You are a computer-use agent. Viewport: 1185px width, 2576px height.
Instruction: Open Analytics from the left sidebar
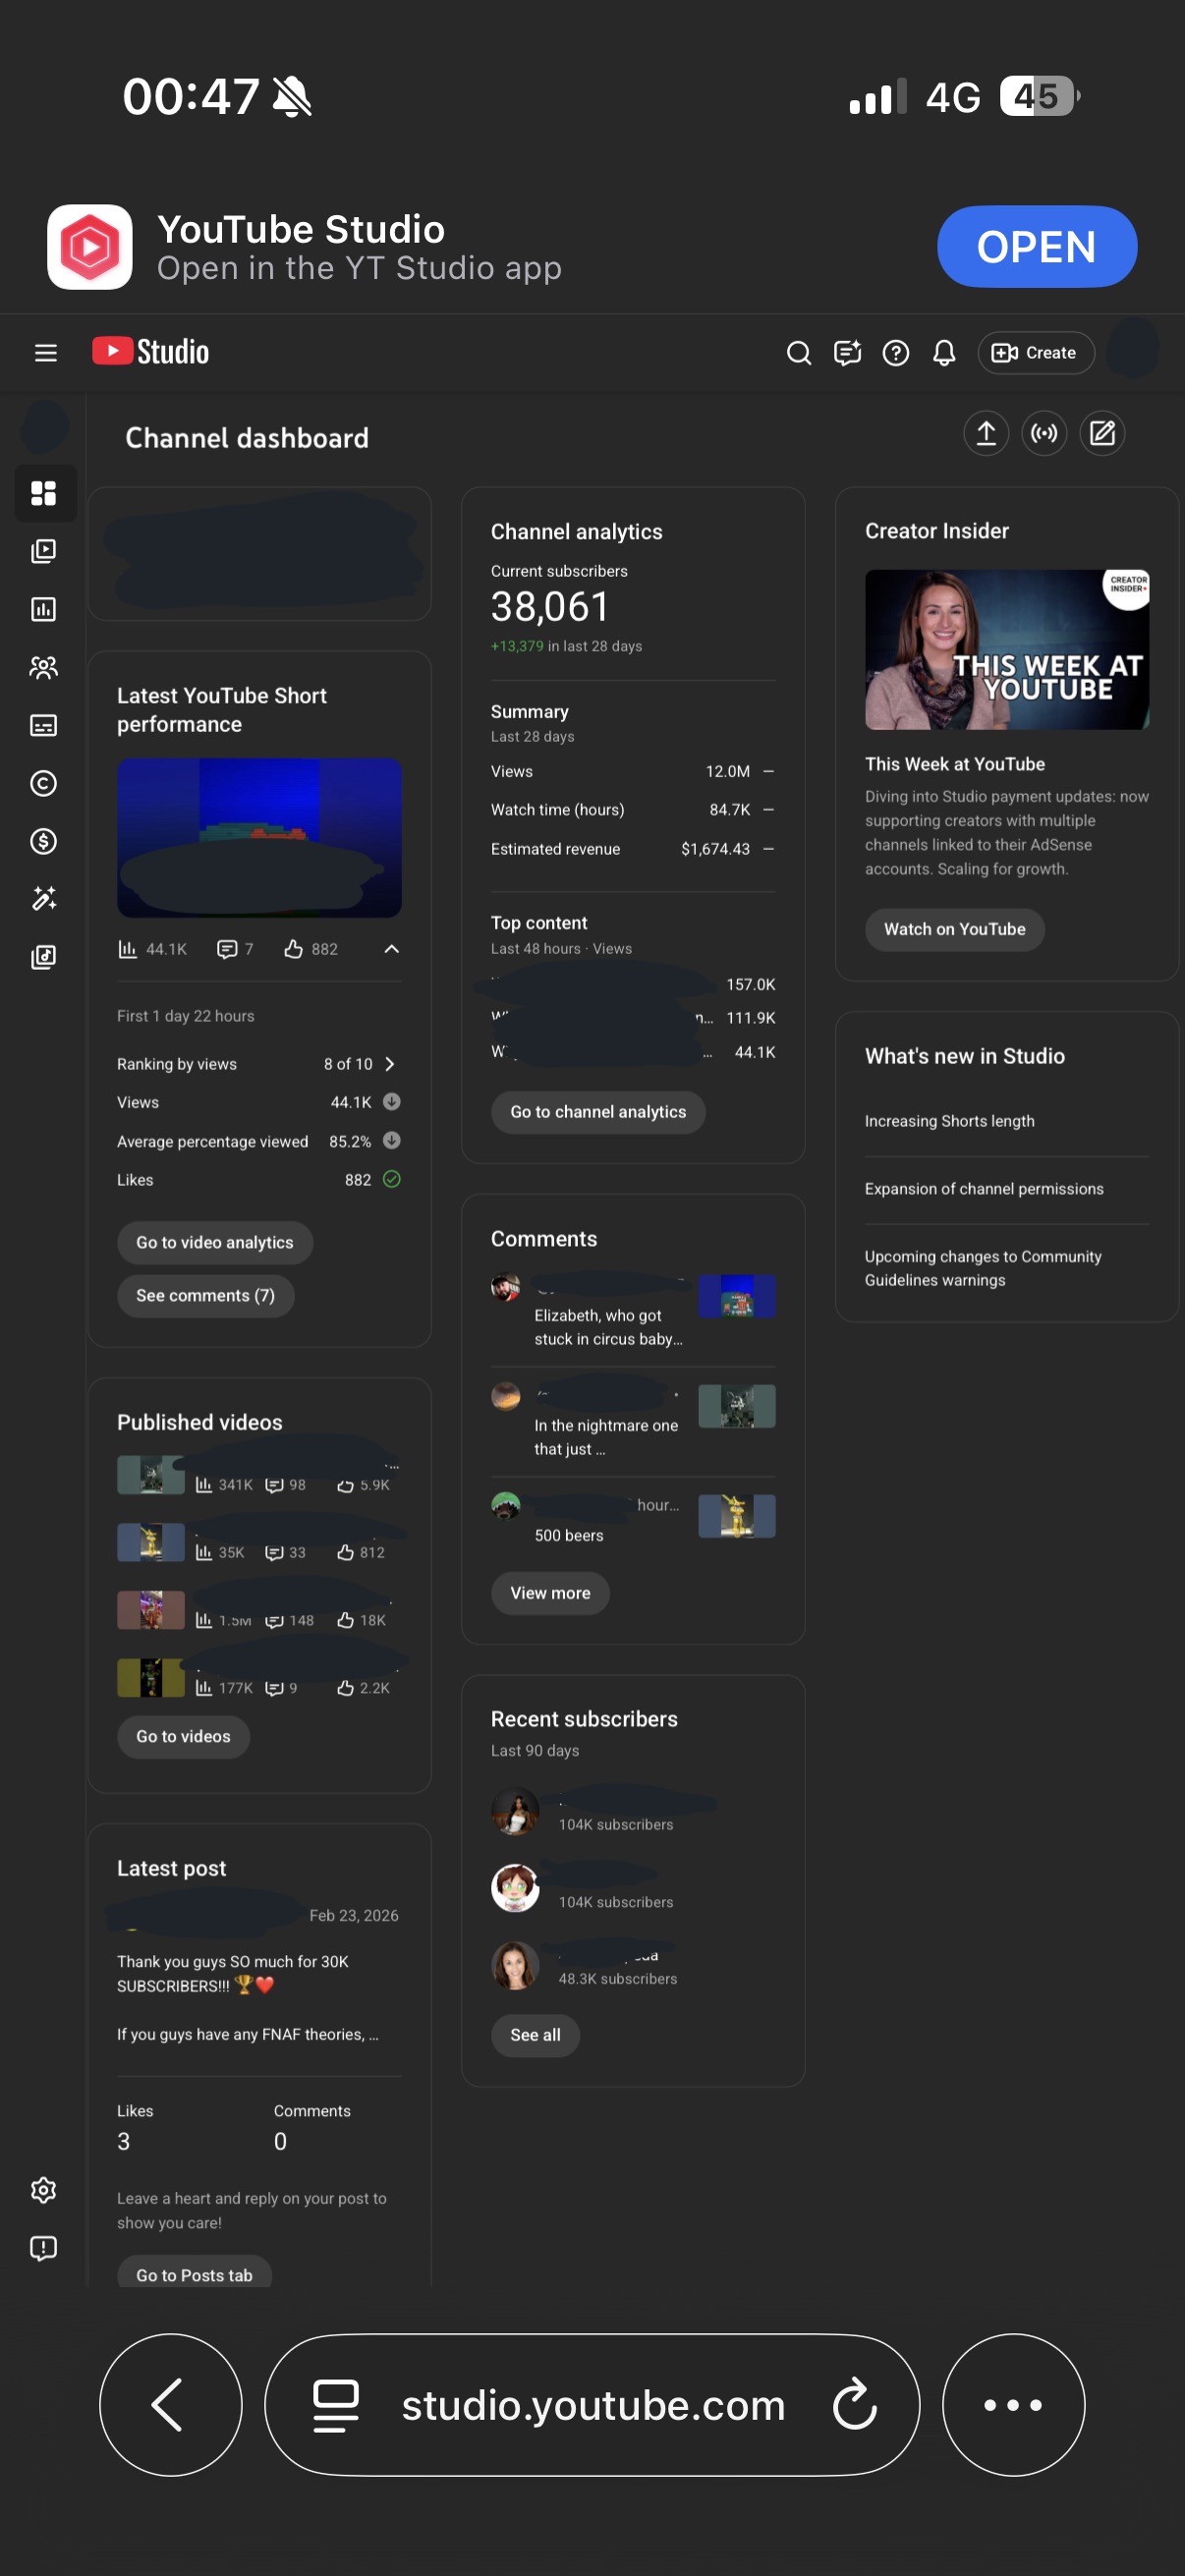point(44,609)
